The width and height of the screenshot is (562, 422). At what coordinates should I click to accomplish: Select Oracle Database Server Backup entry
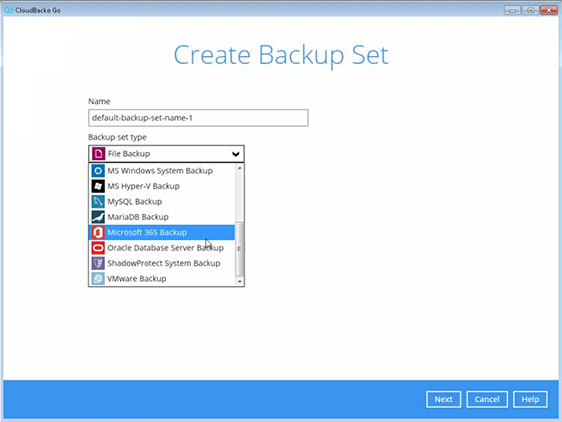pyautogui.click(x=162, y=248)
